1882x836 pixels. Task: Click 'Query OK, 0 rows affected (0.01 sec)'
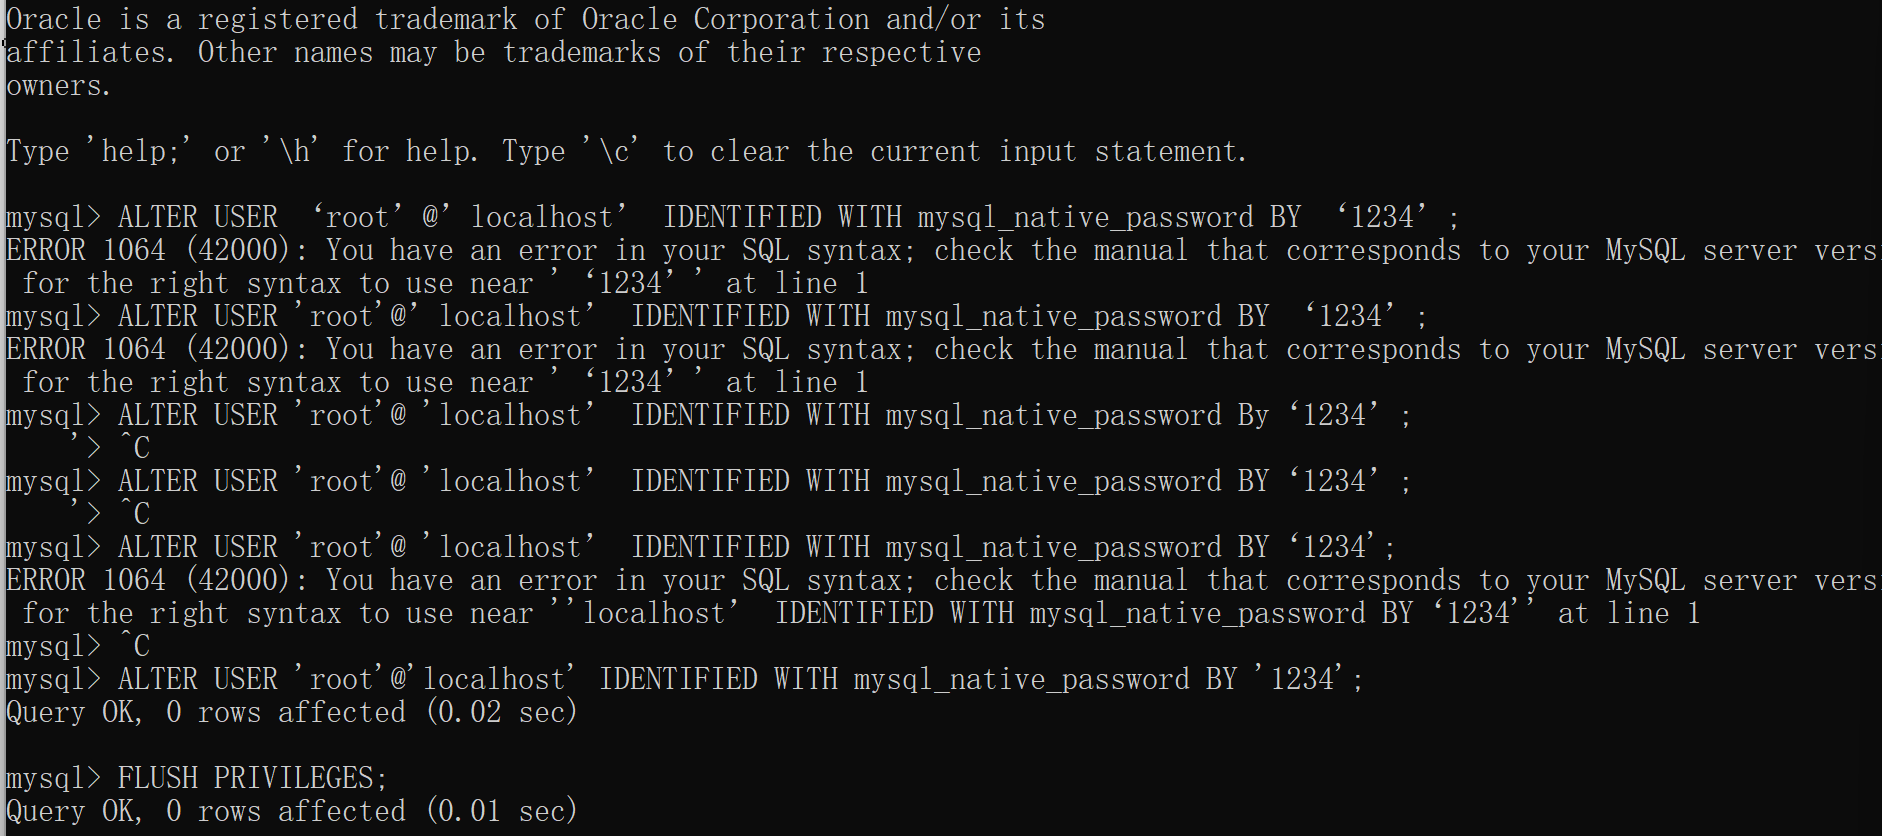pos(292,811)
